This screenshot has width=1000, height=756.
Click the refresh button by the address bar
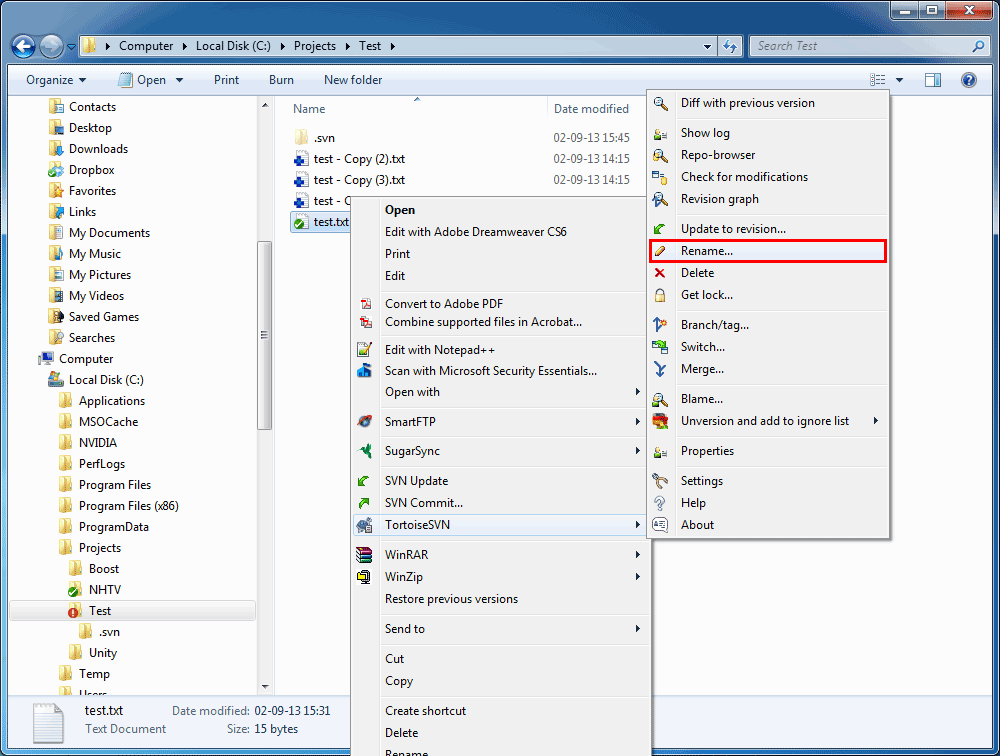730,46
